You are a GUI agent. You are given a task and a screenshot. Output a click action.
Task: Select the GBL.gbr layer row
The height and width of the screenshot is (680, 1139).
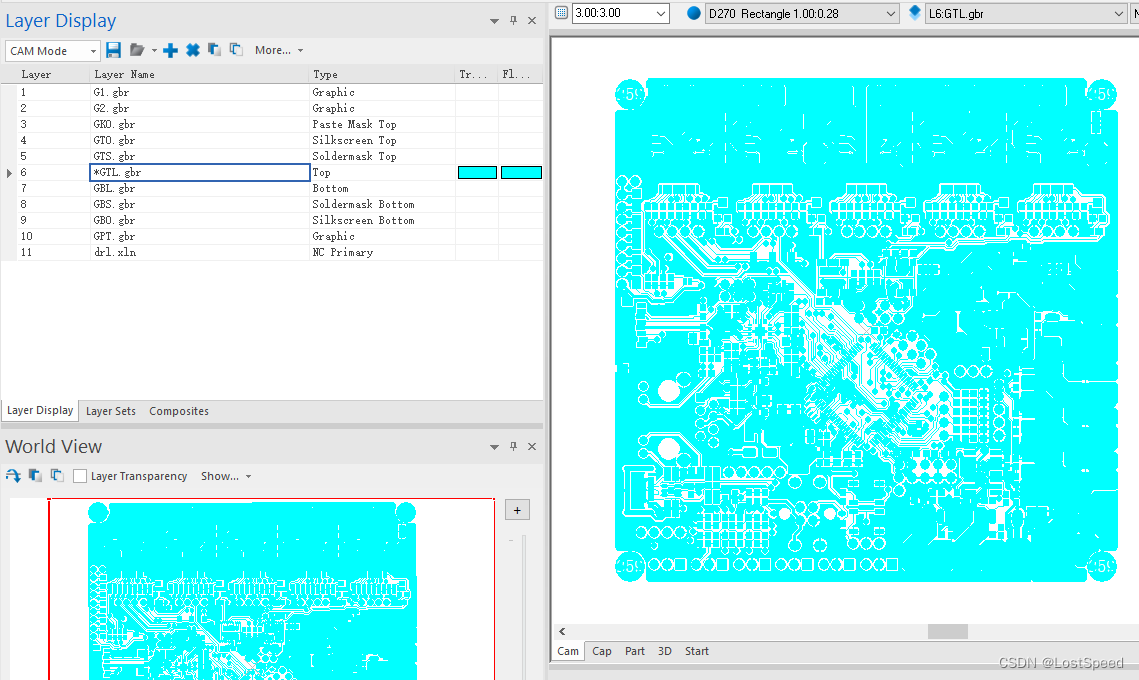click(272, 188)
